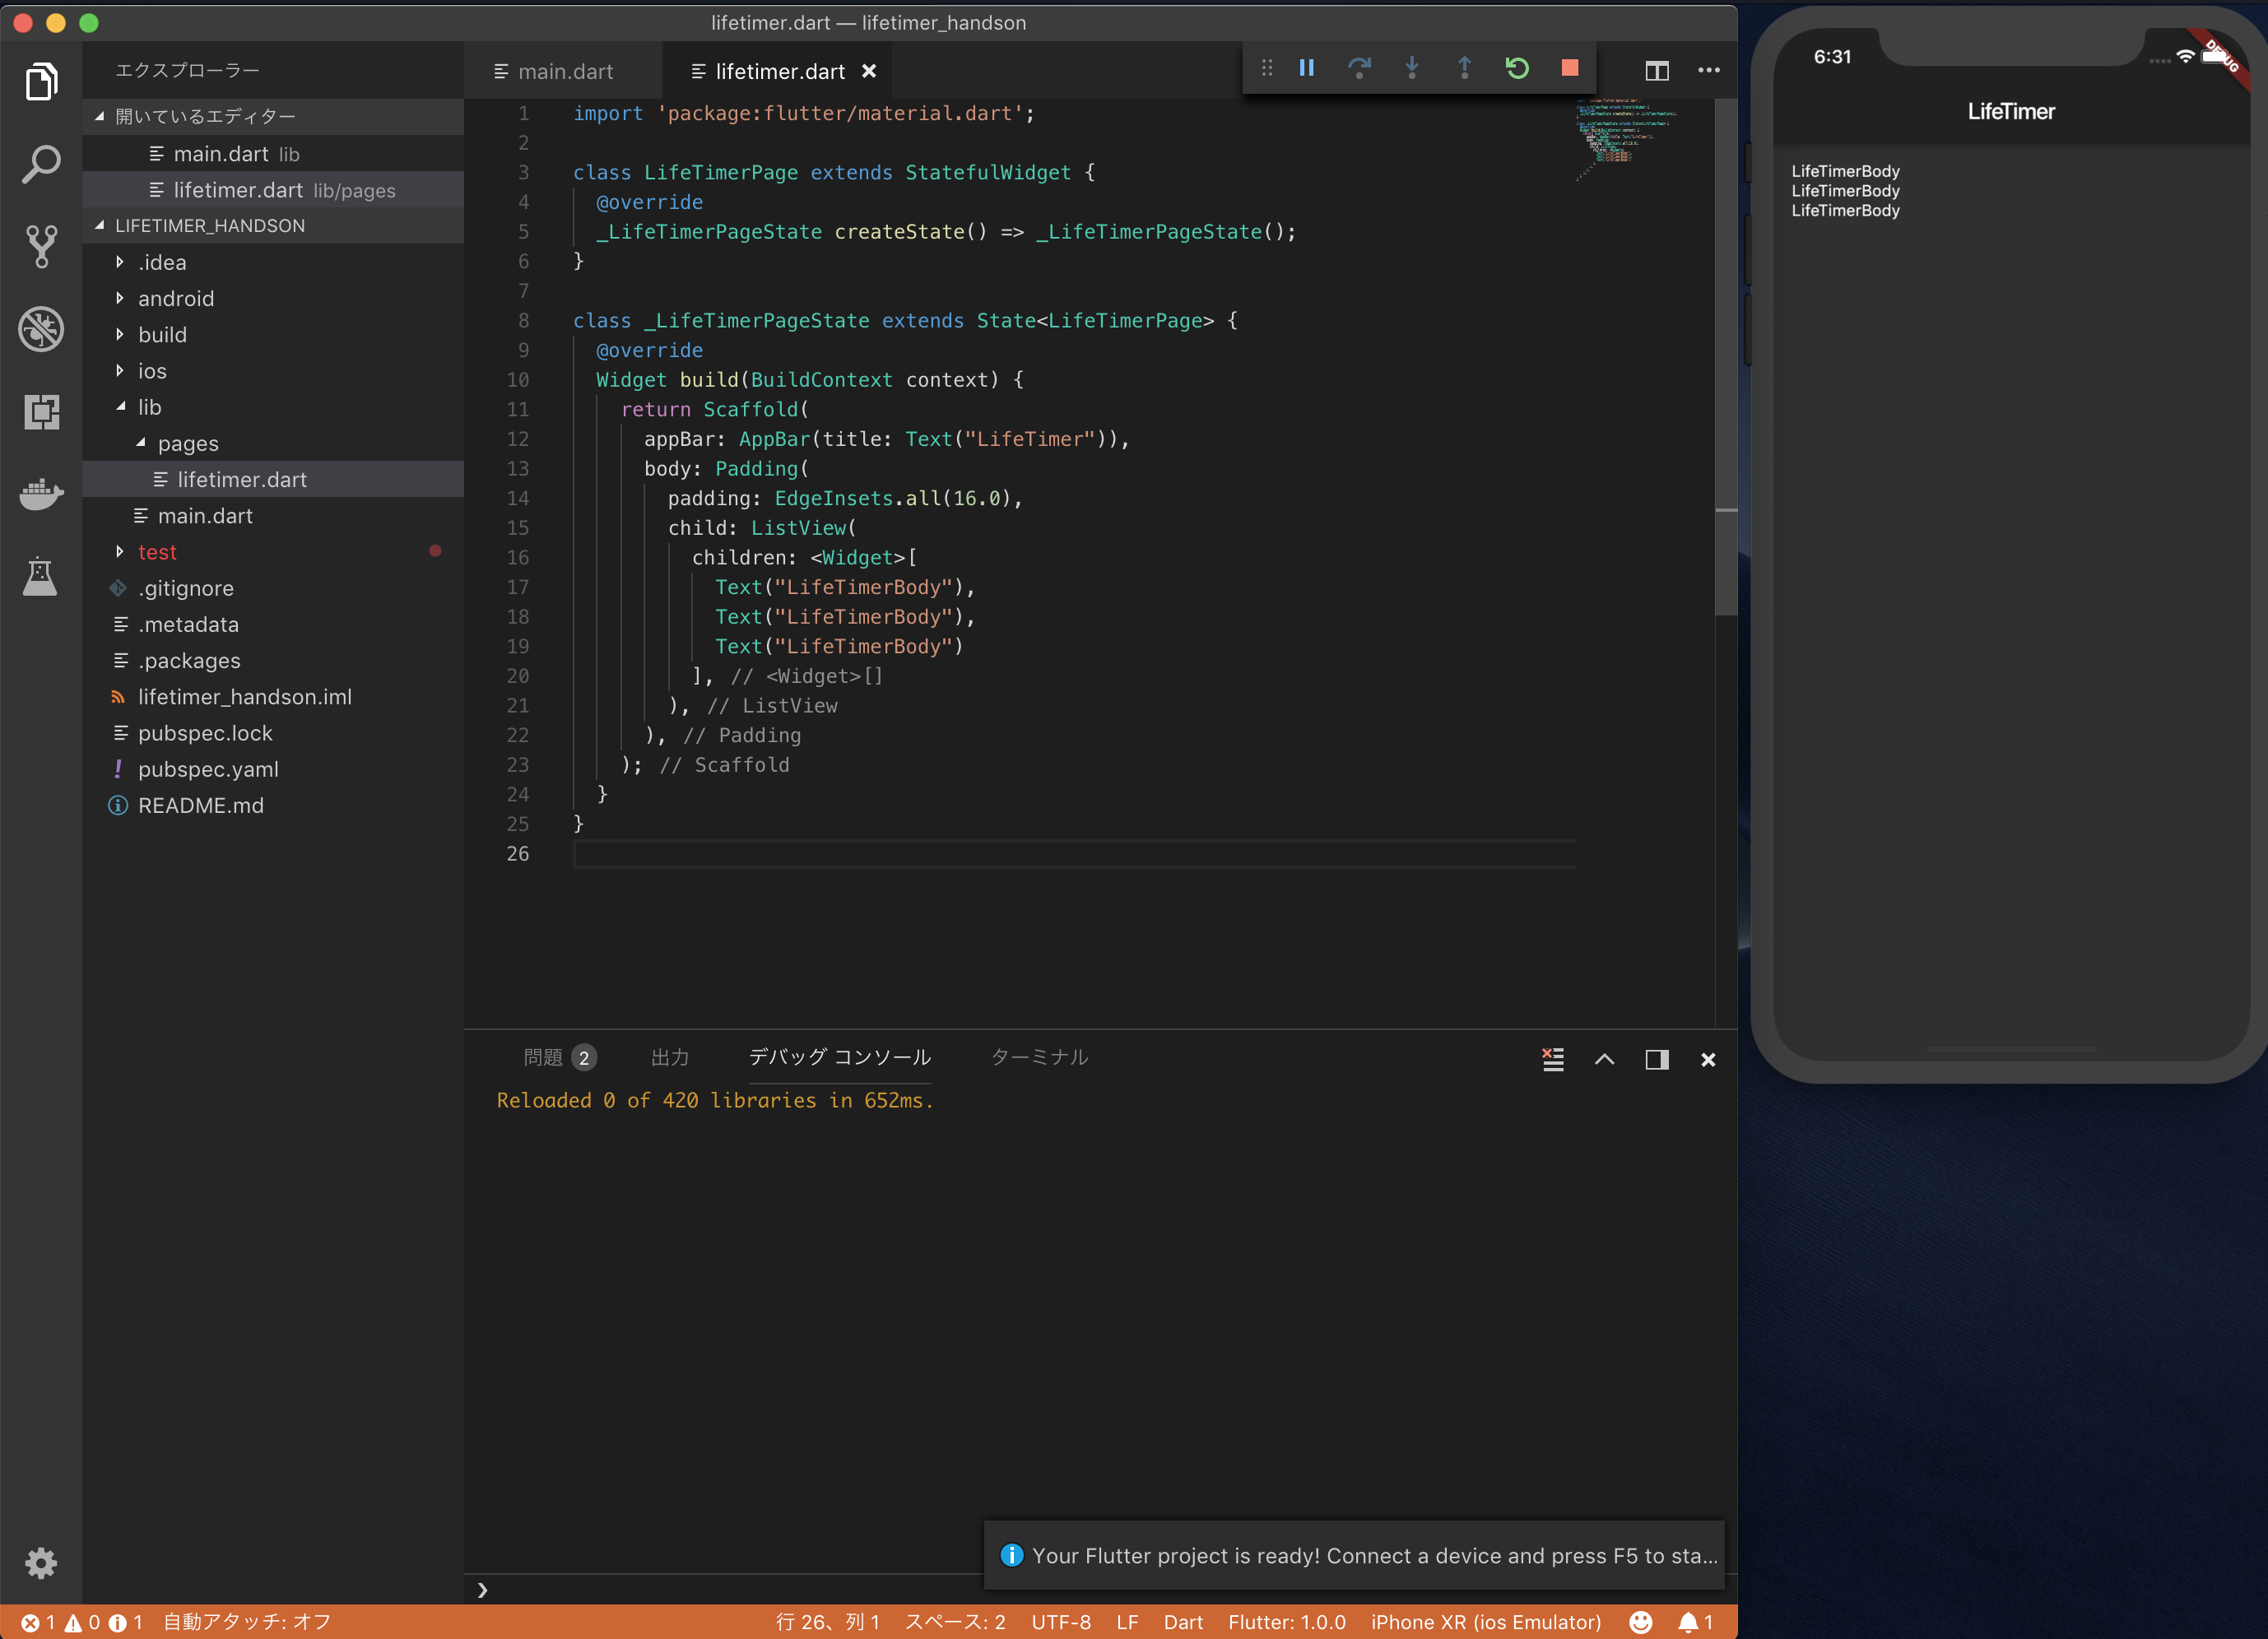The image size is (2268, 1639).
Task: Open the Source Control view
Action: (41, 246)
